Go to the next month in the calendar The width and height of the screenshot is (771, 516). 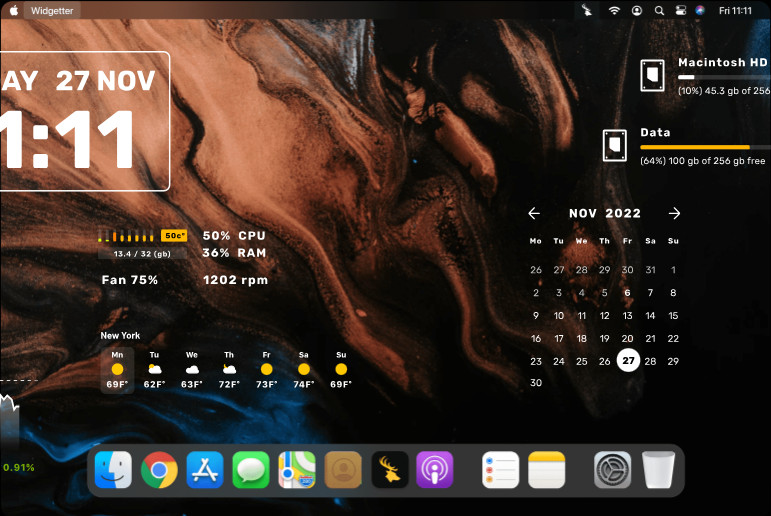tap(675, 213)
